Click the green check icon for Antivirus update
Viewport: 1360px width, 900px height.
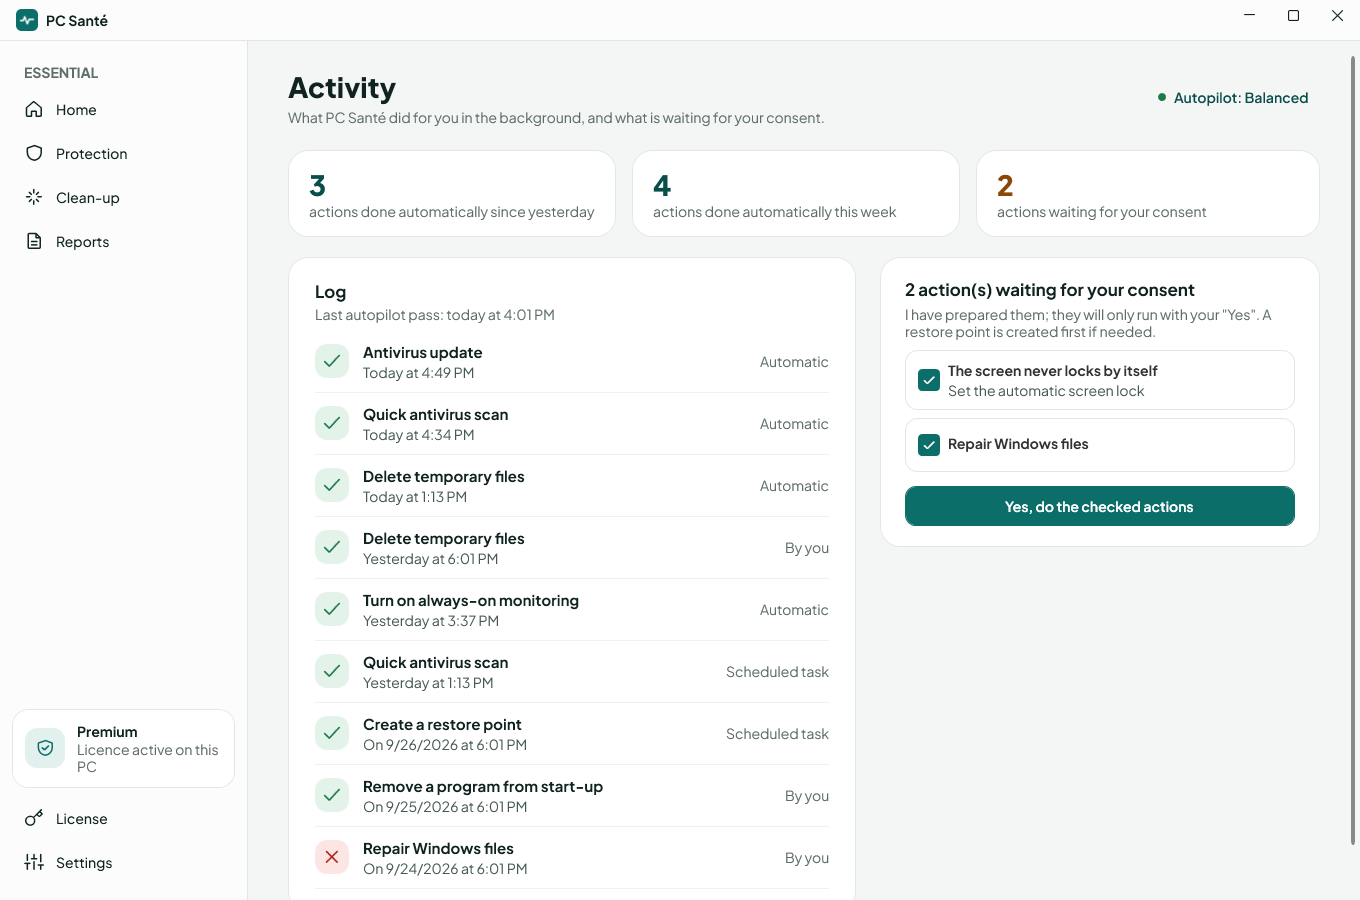click(x=332, y=361)
